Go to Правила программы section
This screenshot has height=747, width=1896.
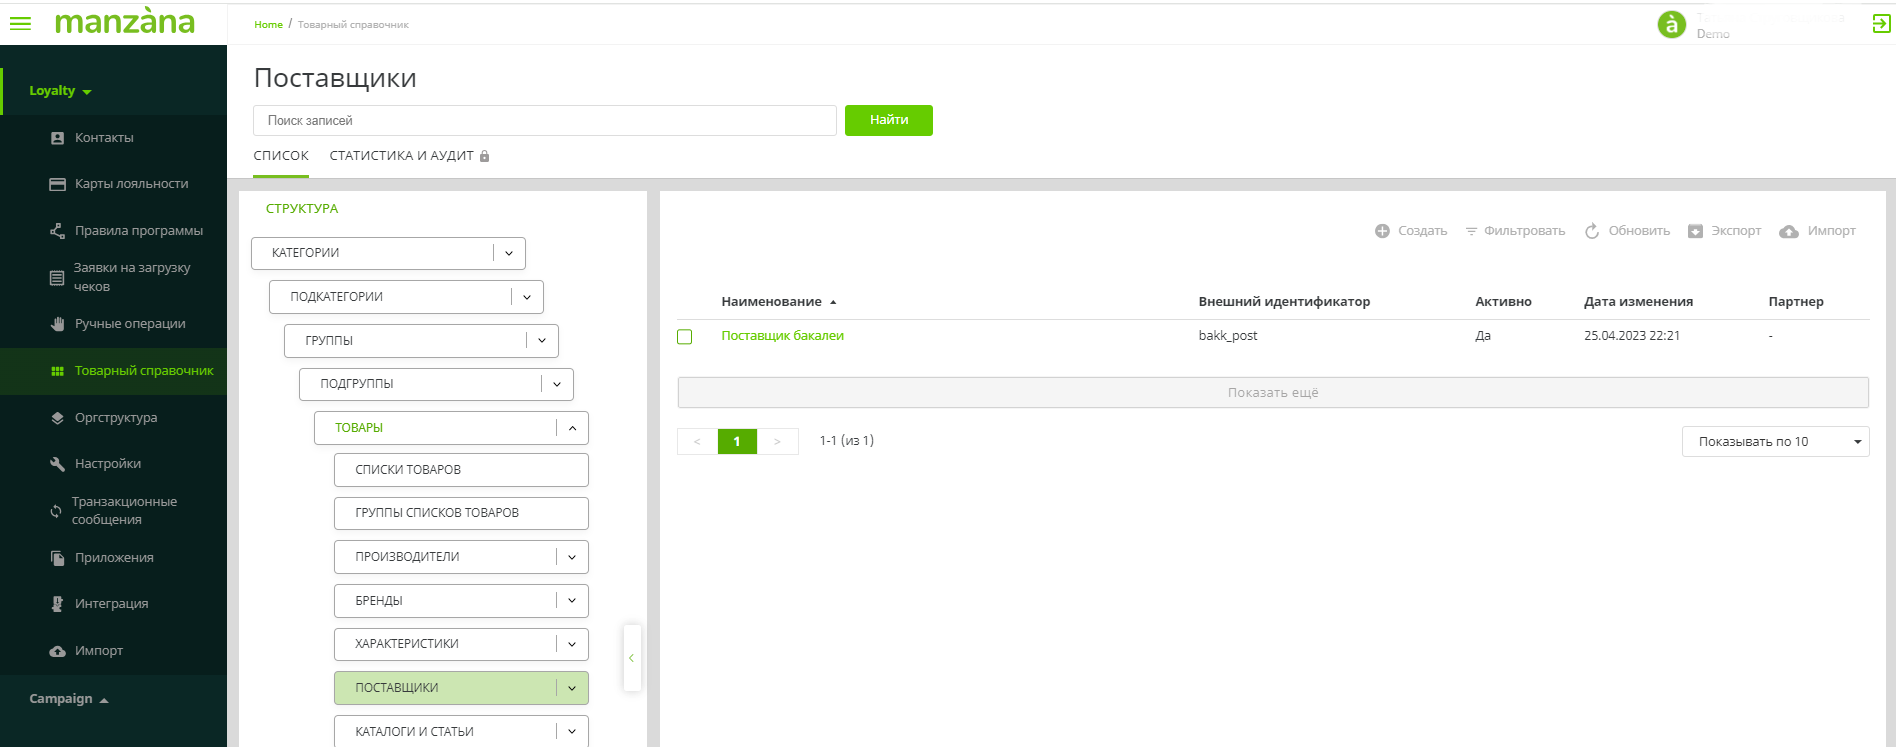pos(138,231)
